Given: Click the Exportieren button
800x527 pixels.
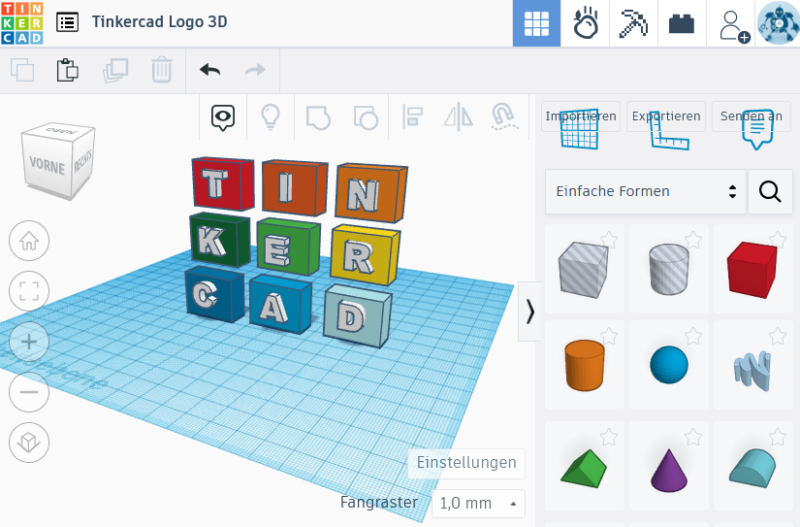Looking at the screenshot, I should pos(666,116).
